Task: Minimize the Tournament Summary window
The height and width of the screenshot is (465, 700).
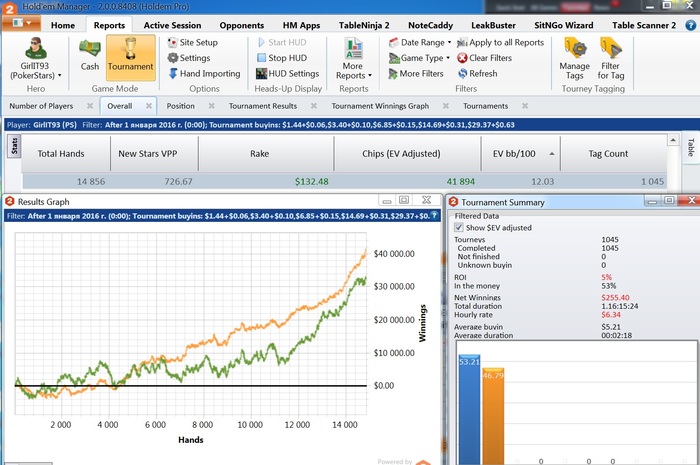Action: 652,201
